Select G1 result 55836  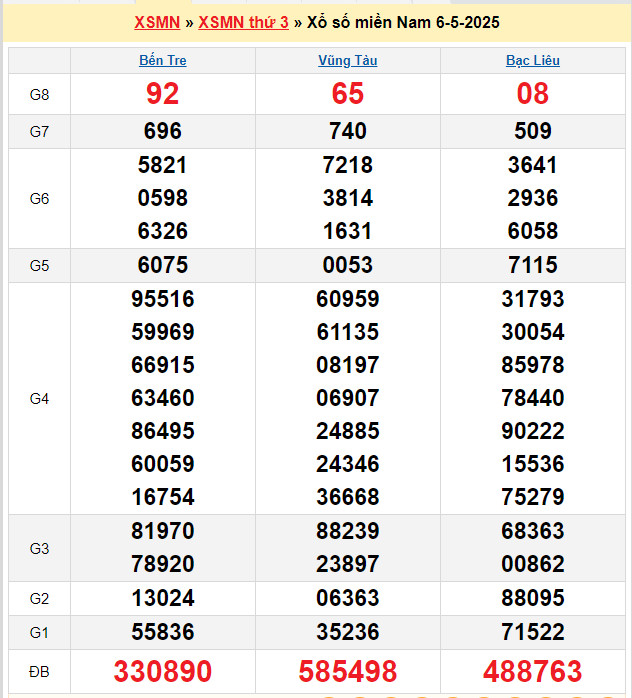[163, 632]
